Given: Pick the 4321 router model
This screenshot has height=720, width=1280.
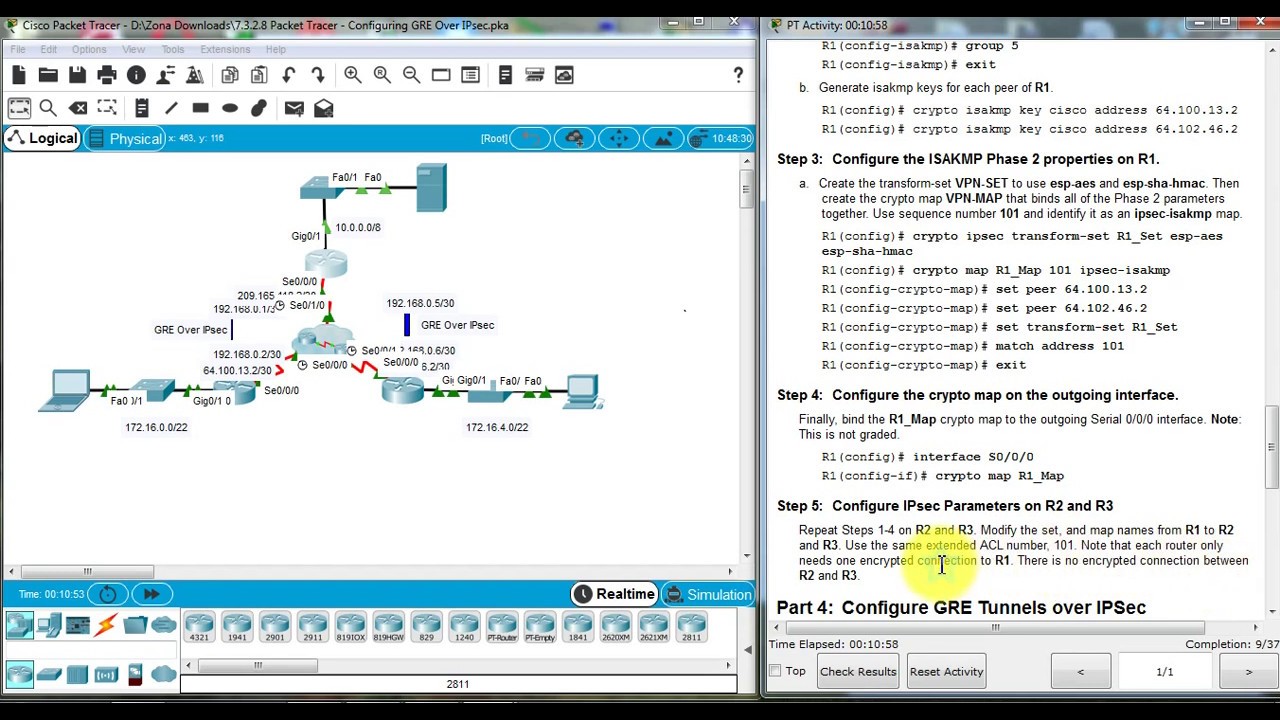Looking at the screenshot, I should tap(199, 628).
